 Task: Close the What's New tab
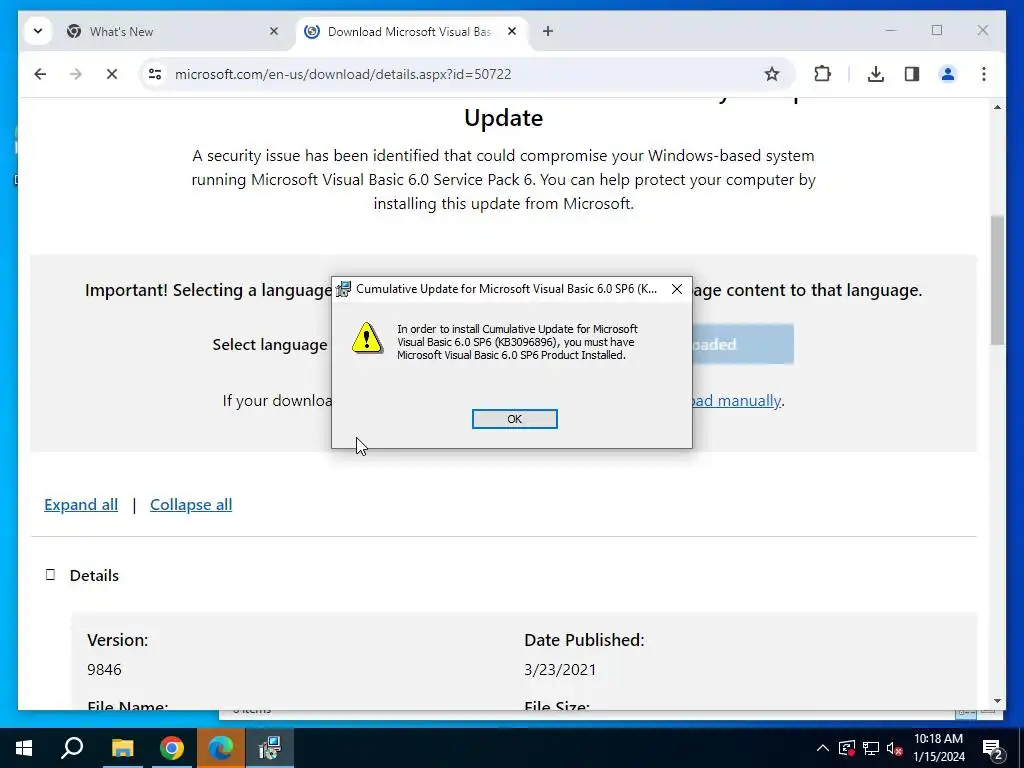point(274,31)
